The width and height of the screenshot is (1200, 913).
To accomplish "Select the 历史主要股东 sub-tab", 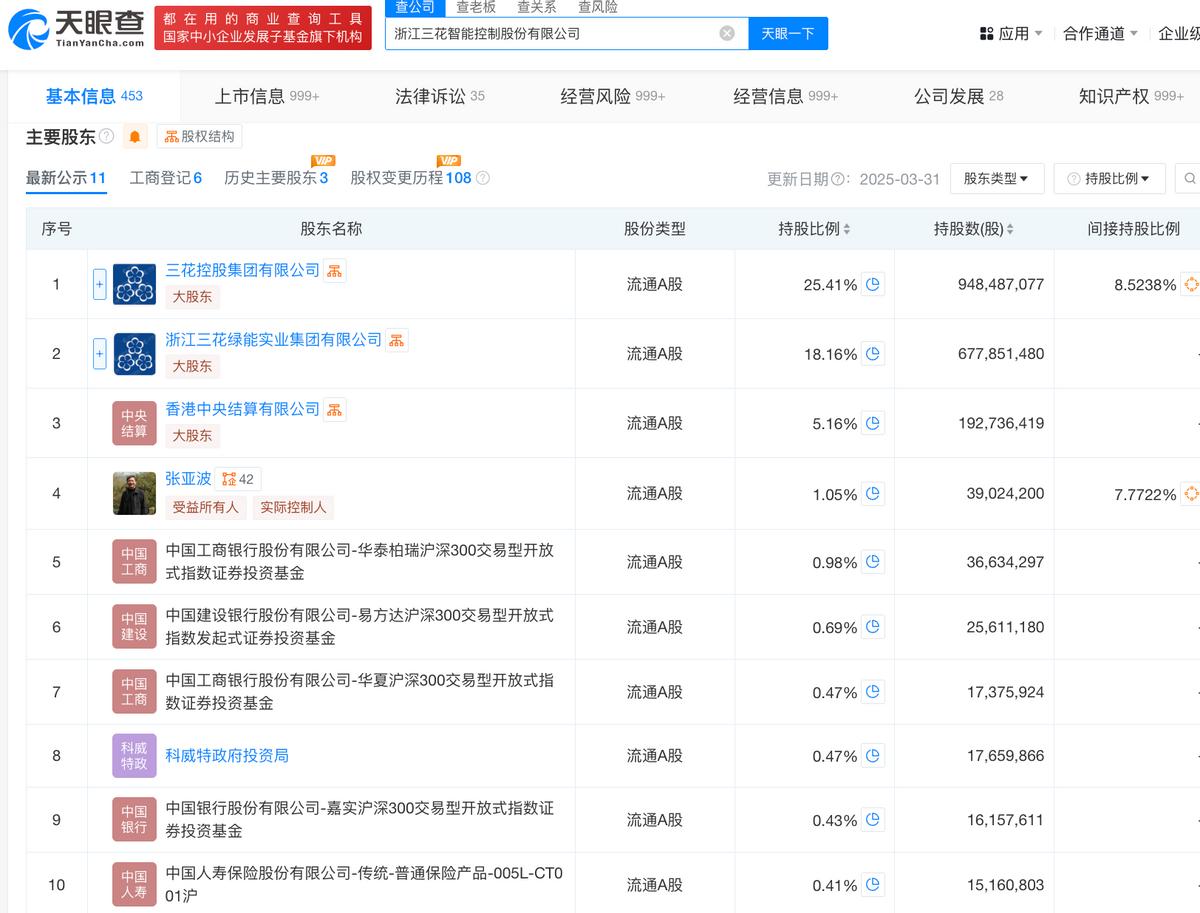I will [x=276, y=178].
